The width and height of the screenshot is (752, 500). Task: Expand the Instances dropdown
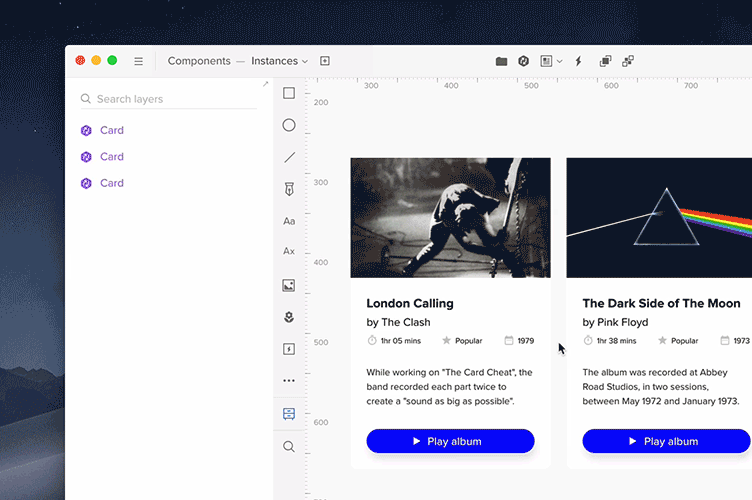coord(280,61)
